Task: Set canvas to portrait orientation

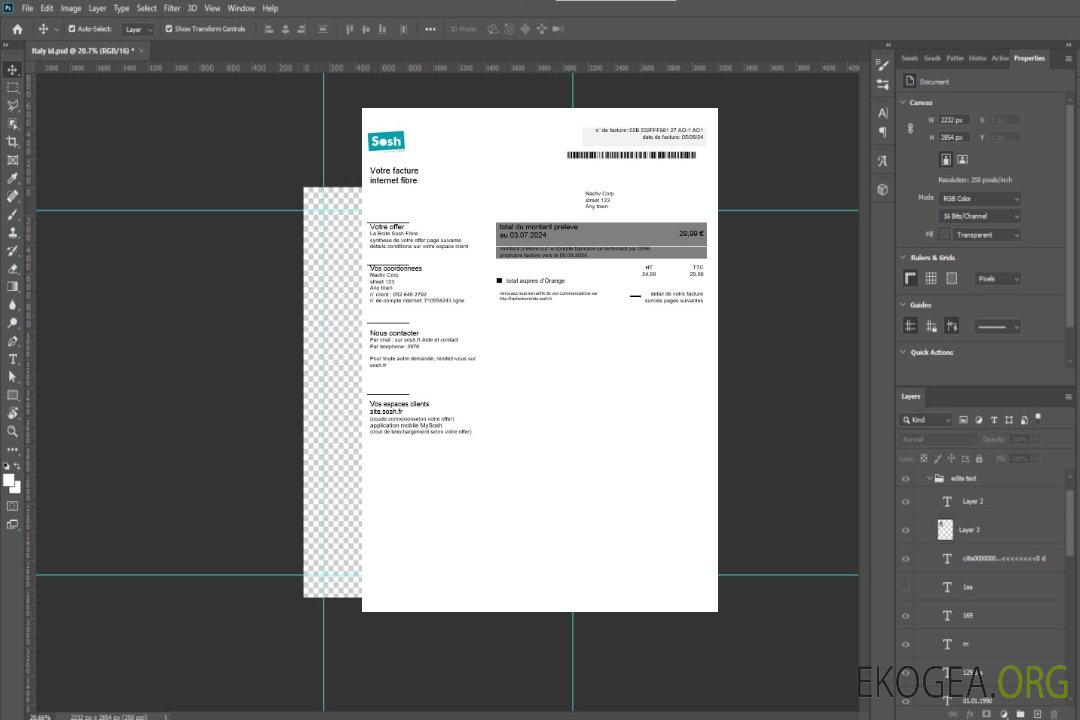Action: pos(946,160)
